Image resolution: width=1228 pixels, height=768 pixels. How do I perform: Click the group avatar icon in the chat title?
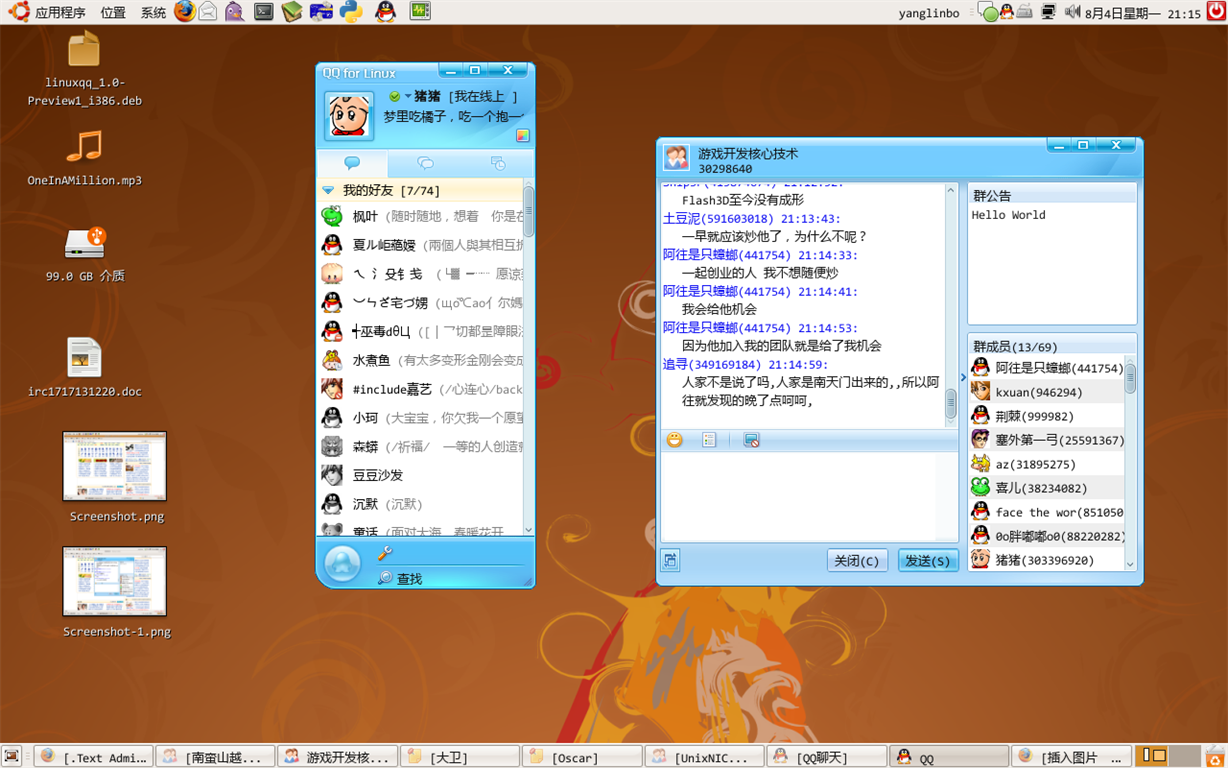(x=676, y=158)
